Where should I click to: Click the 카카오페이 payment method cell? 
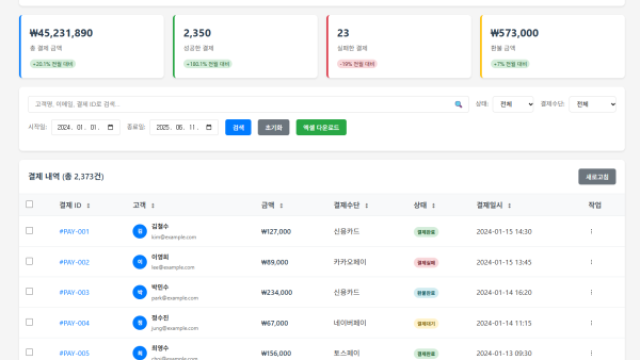coord(350,262)
